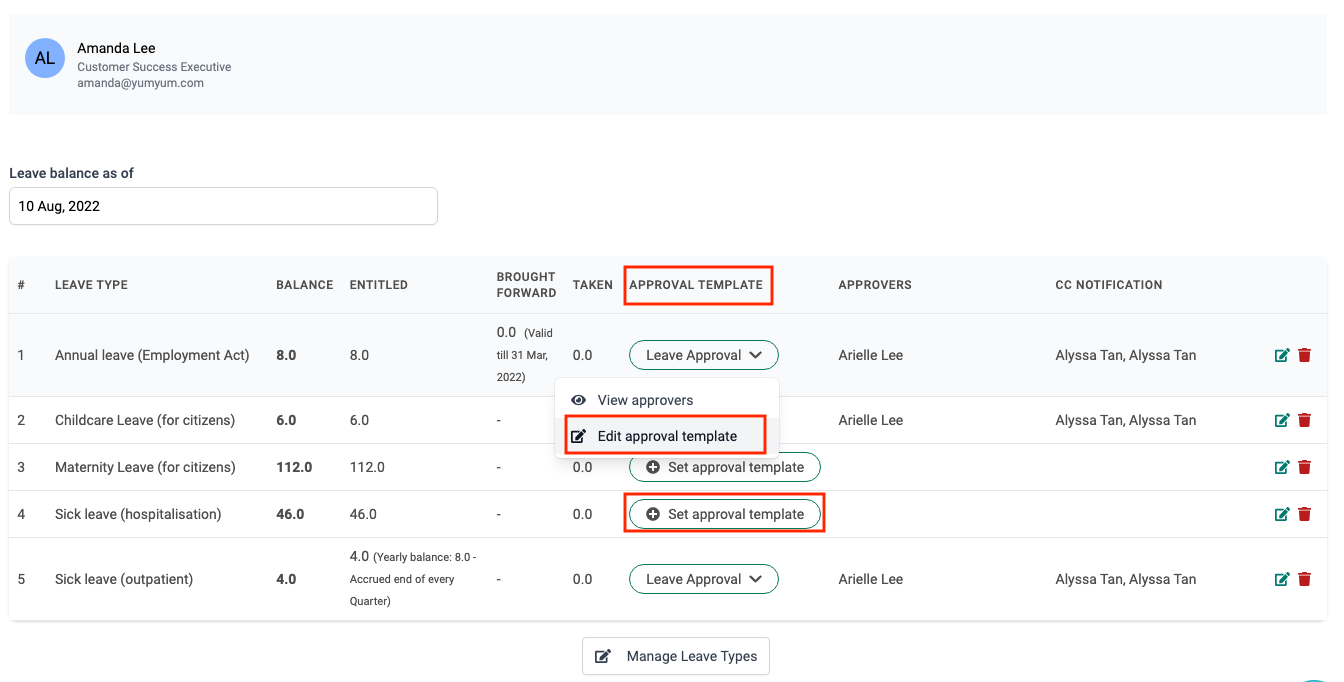Delete the Sick leave (hospitalisation) row
Viewport: 1344px width, 682px height.
pos(1304,514)
